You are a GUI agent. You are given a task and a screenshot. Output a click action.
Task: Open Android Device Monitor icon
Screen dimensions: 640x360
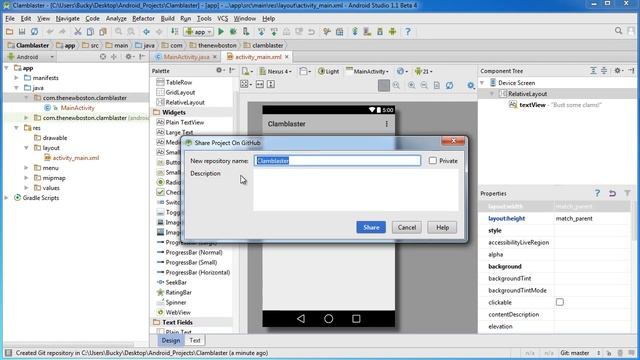pyautogui.click(x=393, y=31)
